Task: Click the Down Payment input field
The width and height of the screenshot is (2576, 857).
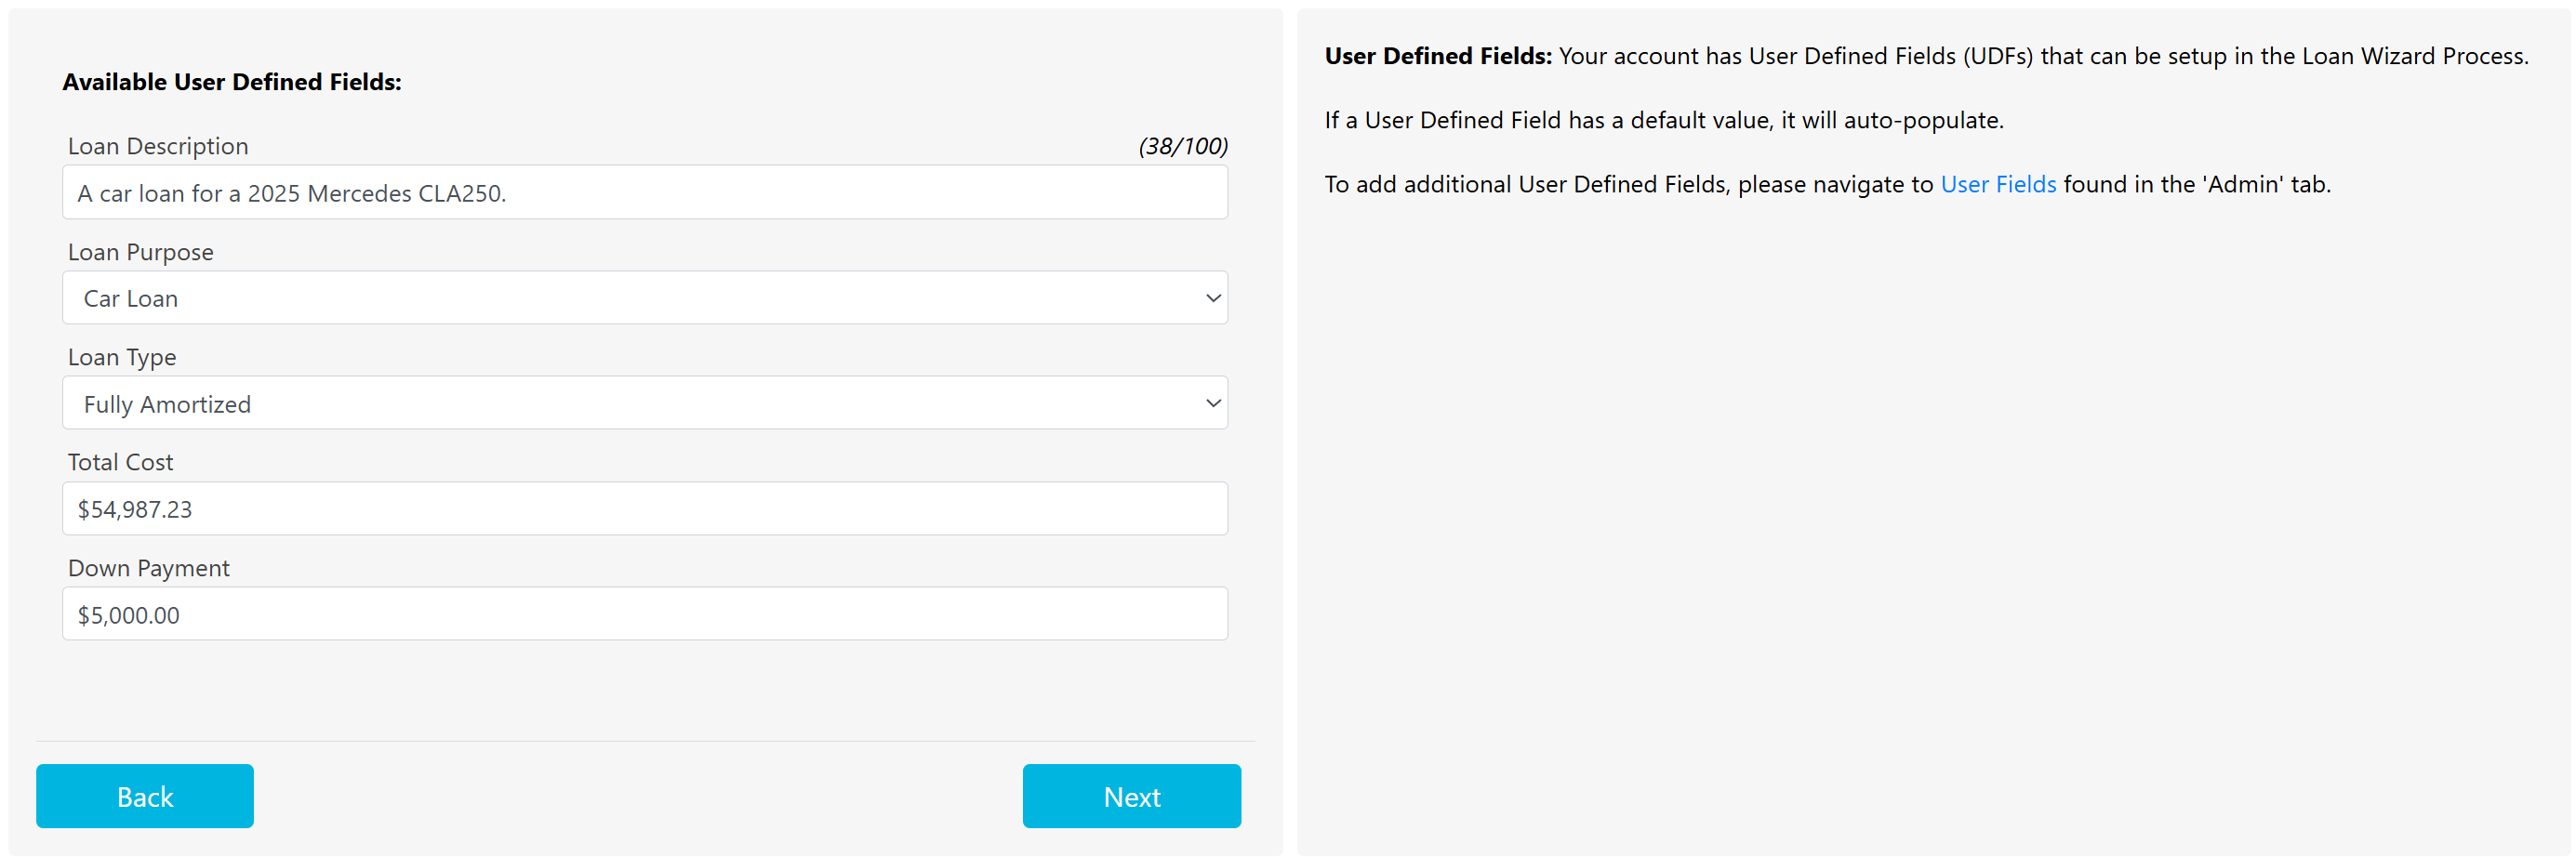Action: click(x=644, y=614)
